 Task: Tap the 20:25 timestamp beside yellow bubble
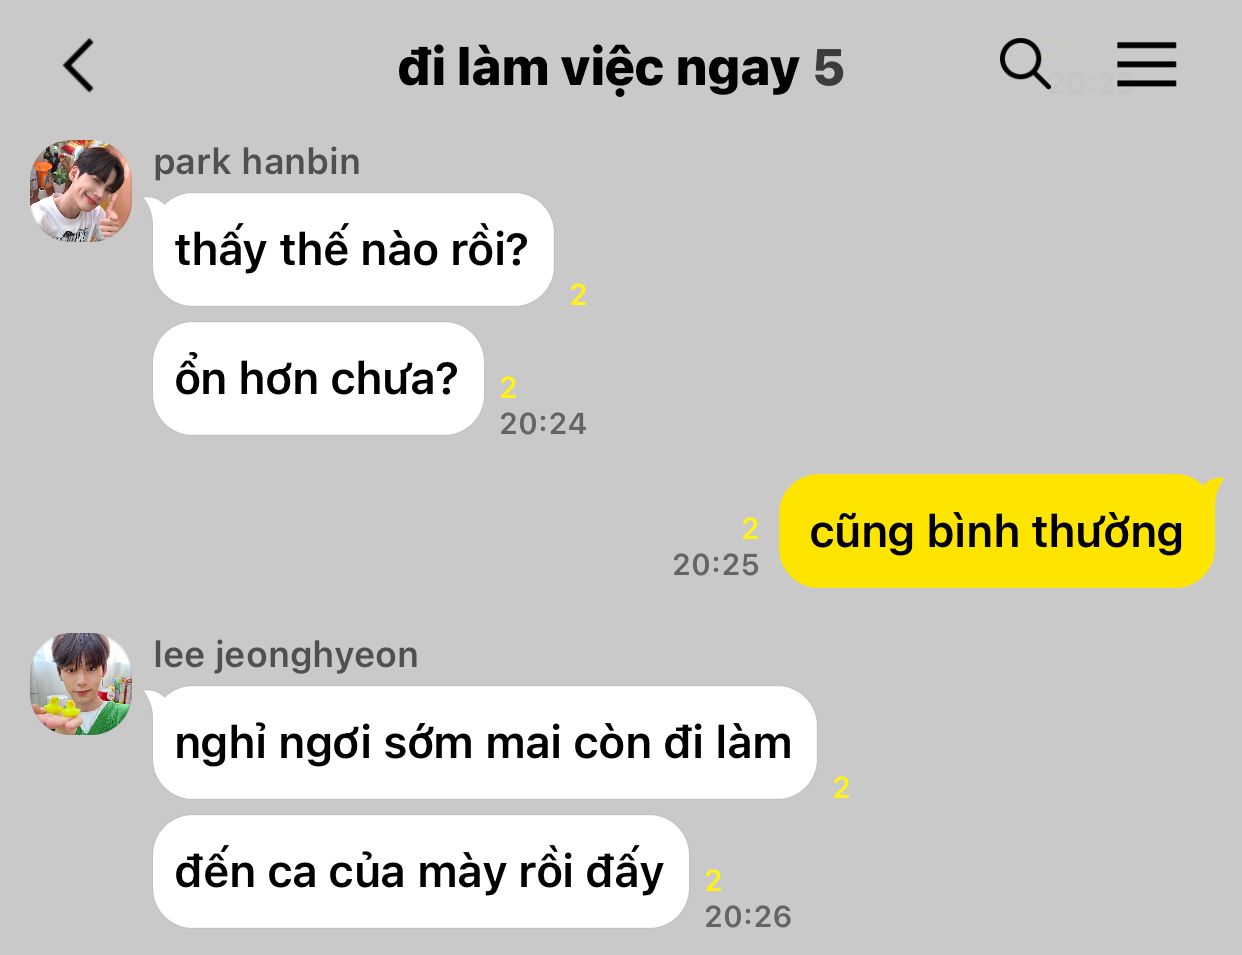(x=716, y=565)
